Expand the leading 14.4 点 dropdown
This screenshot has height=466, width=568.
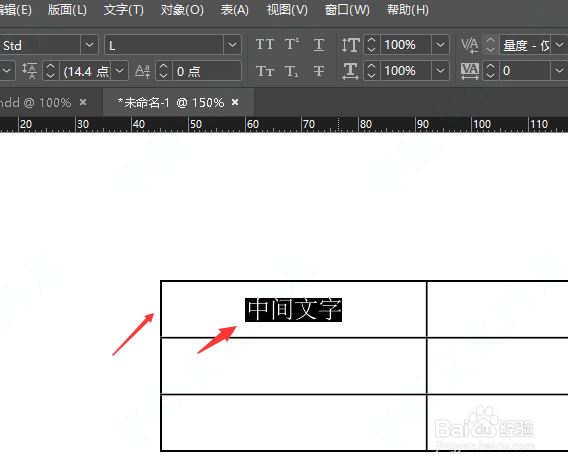(x=120, y=71)
